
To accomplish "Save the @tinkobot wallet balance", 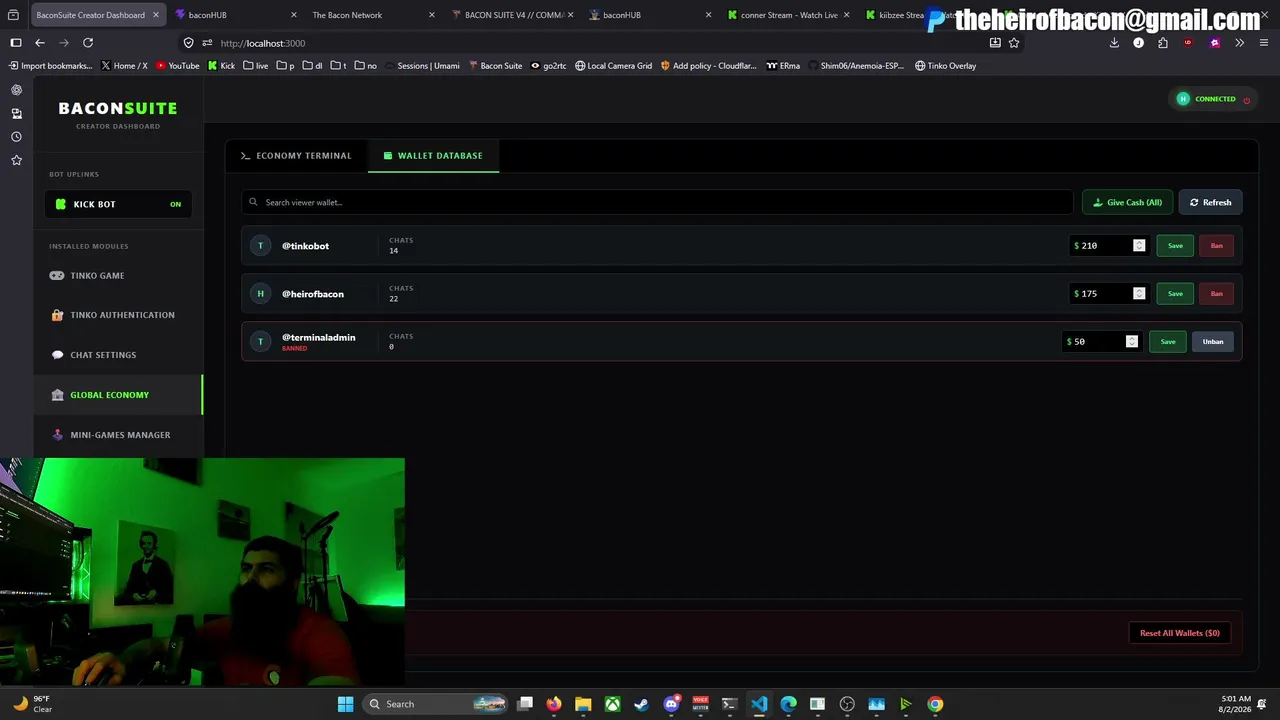I will click(1175, 246).
